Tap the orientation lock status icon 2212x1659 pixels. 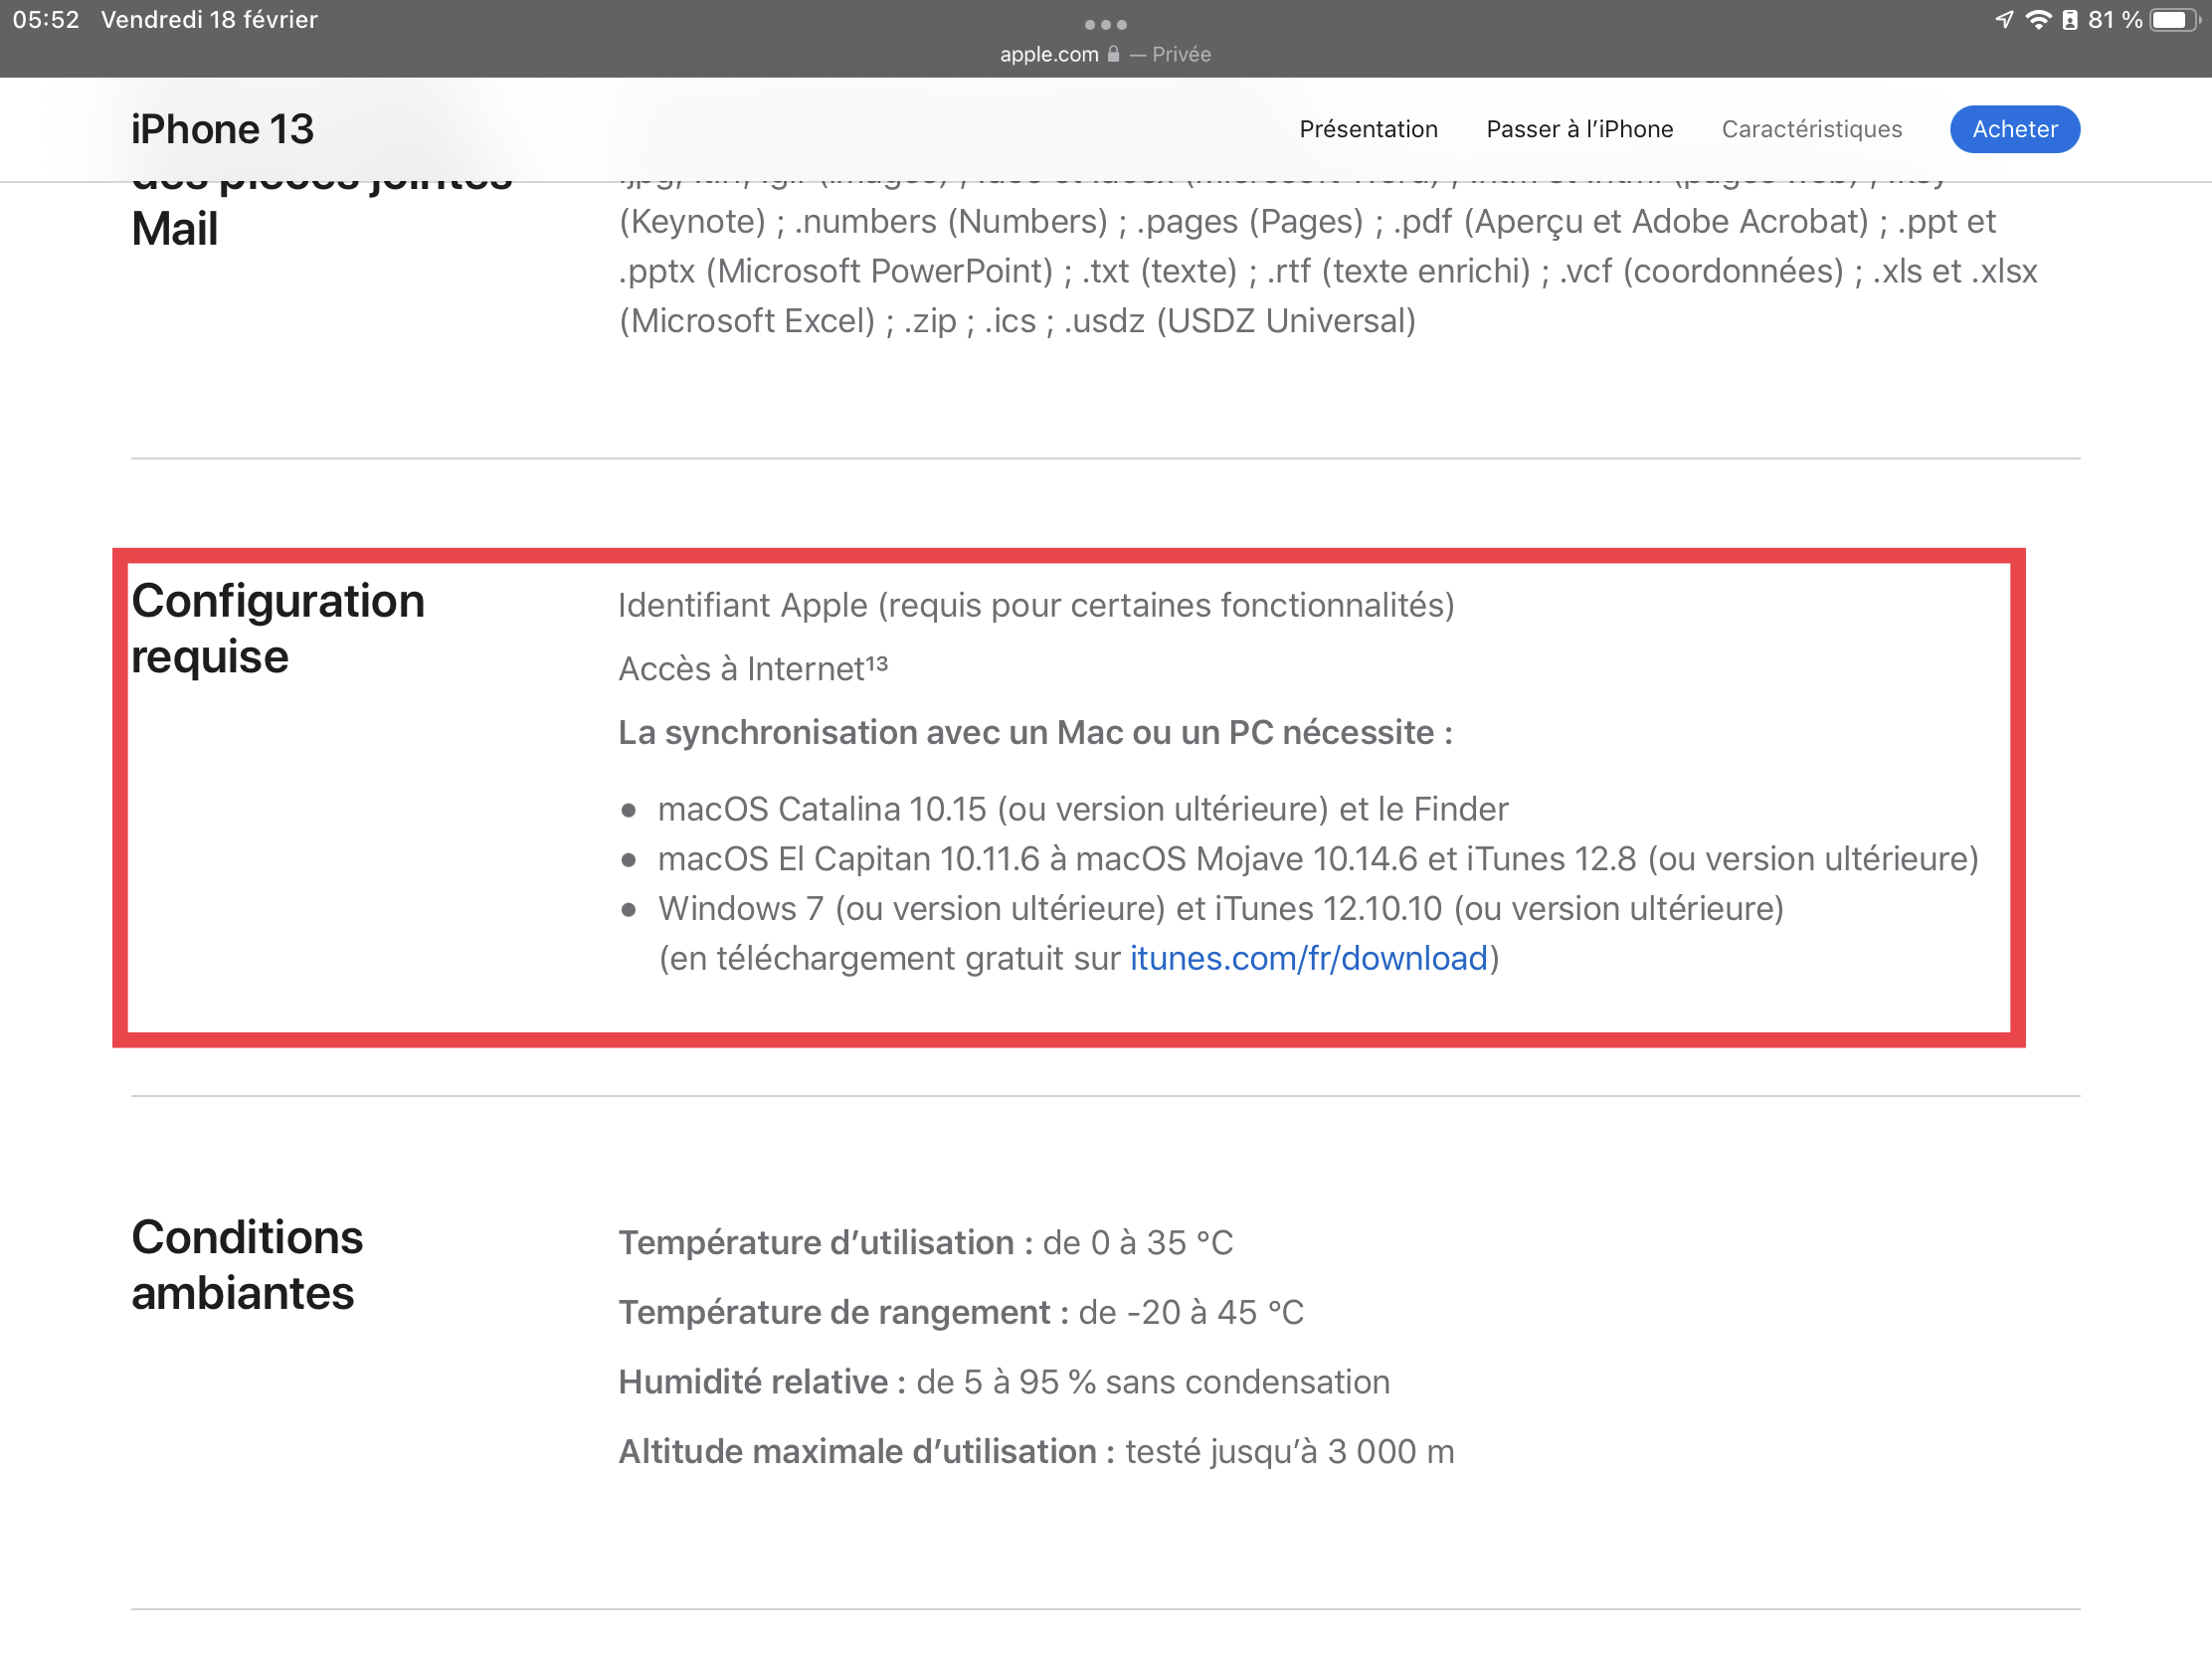pos(2069,20)
